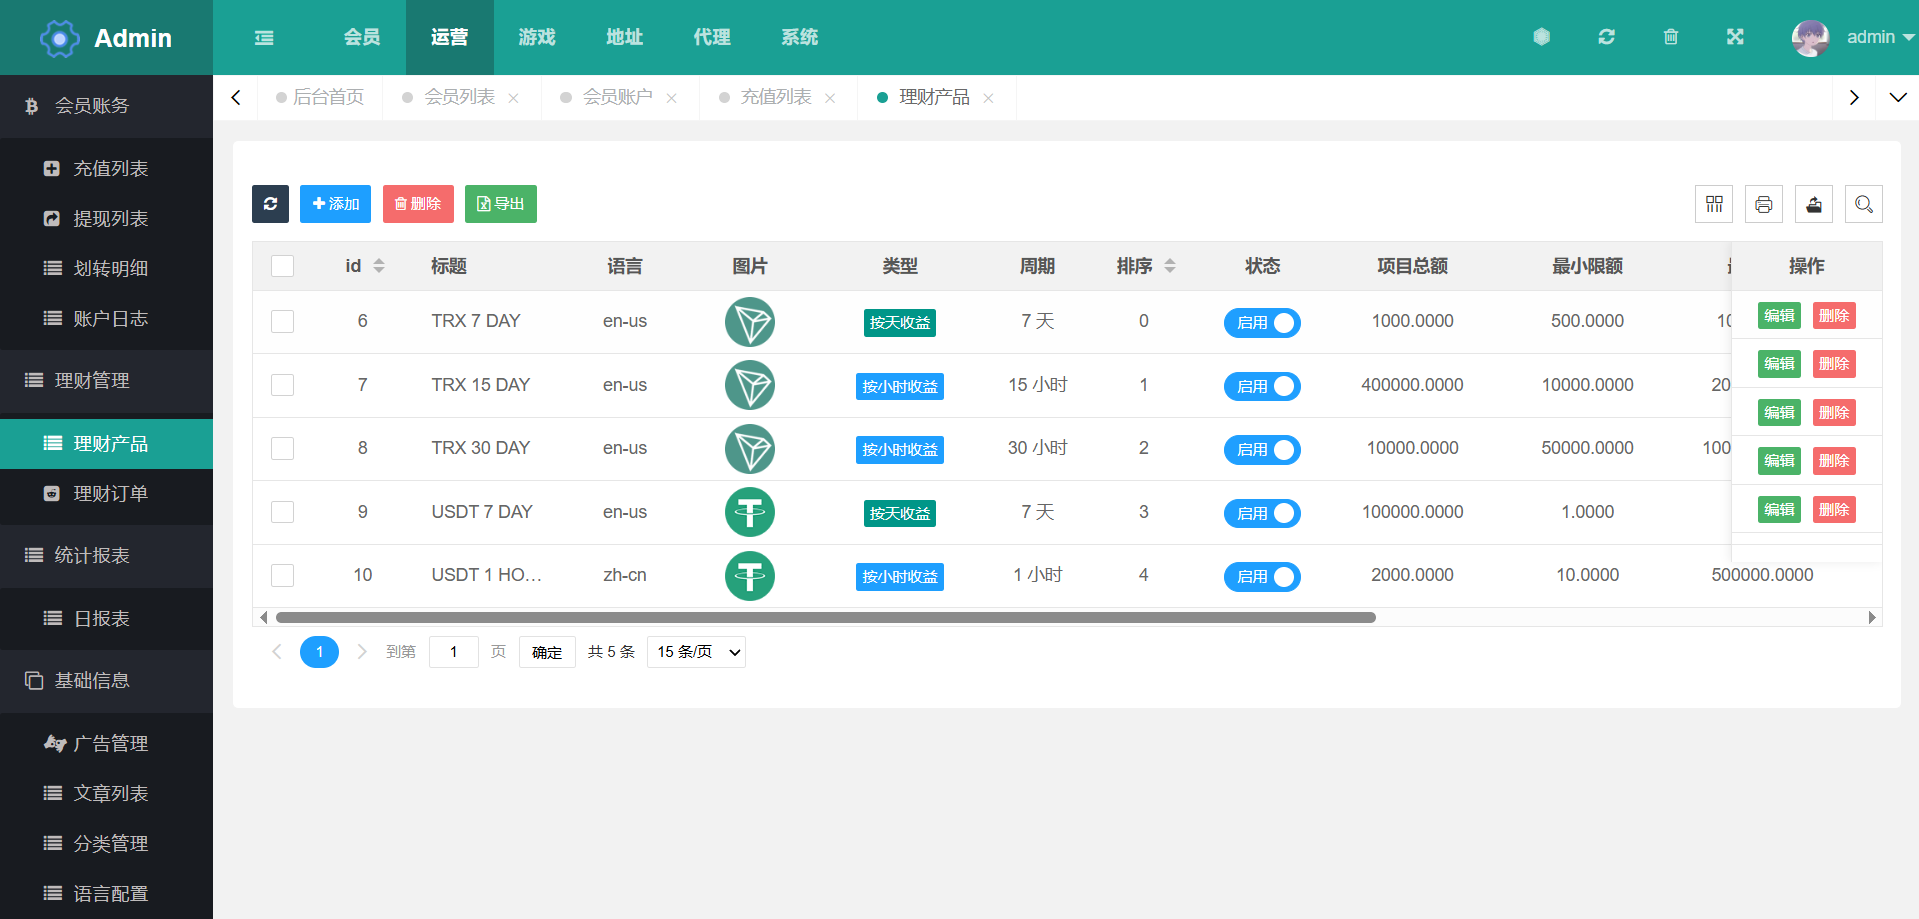The height and width of the screenshot is (919, 1919).
Task: Open the 15 条/页 page size dropdown
Action: tap(697, 652)
